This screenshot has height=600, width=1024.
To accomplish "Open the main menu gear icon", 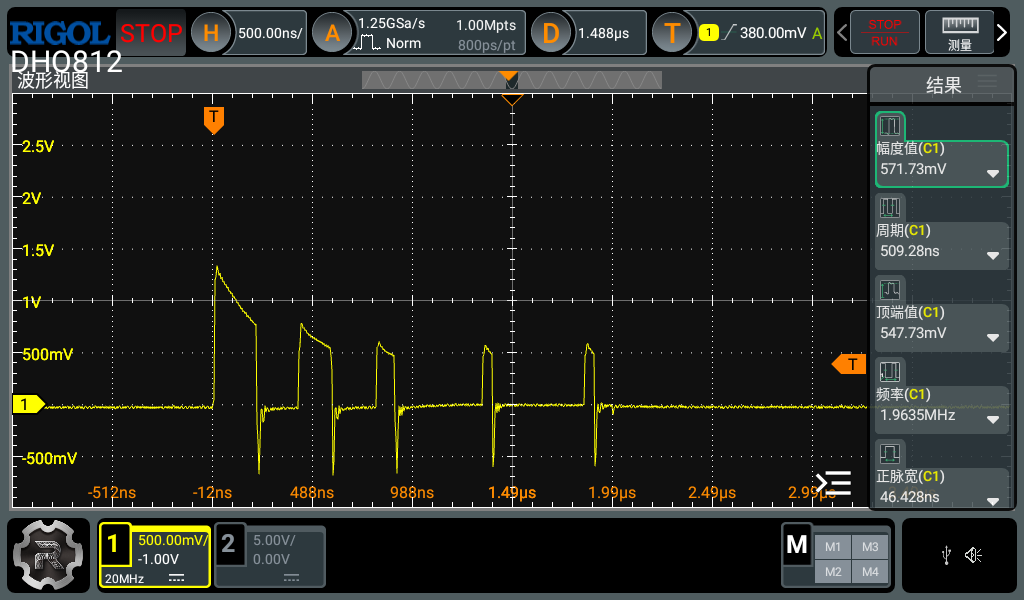I will point(48,555).
